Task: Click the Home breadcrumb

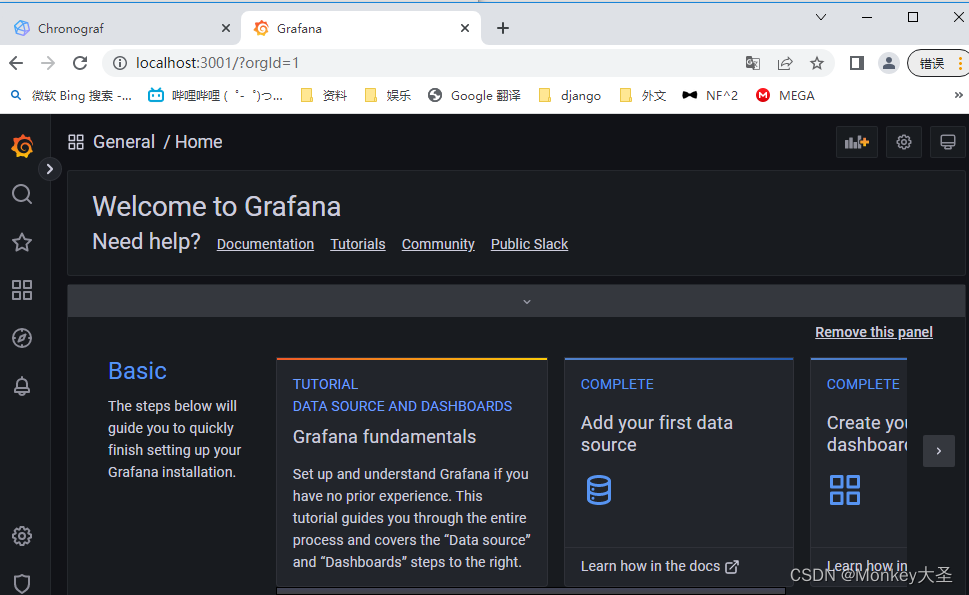Action: [x=198, y=142]
